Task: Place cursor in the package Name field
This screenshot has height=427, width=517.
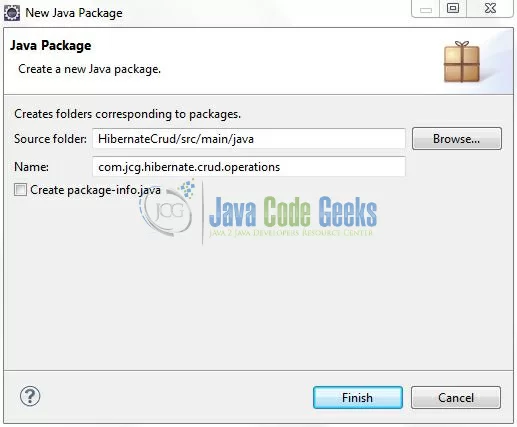Action: pos(249,167)
